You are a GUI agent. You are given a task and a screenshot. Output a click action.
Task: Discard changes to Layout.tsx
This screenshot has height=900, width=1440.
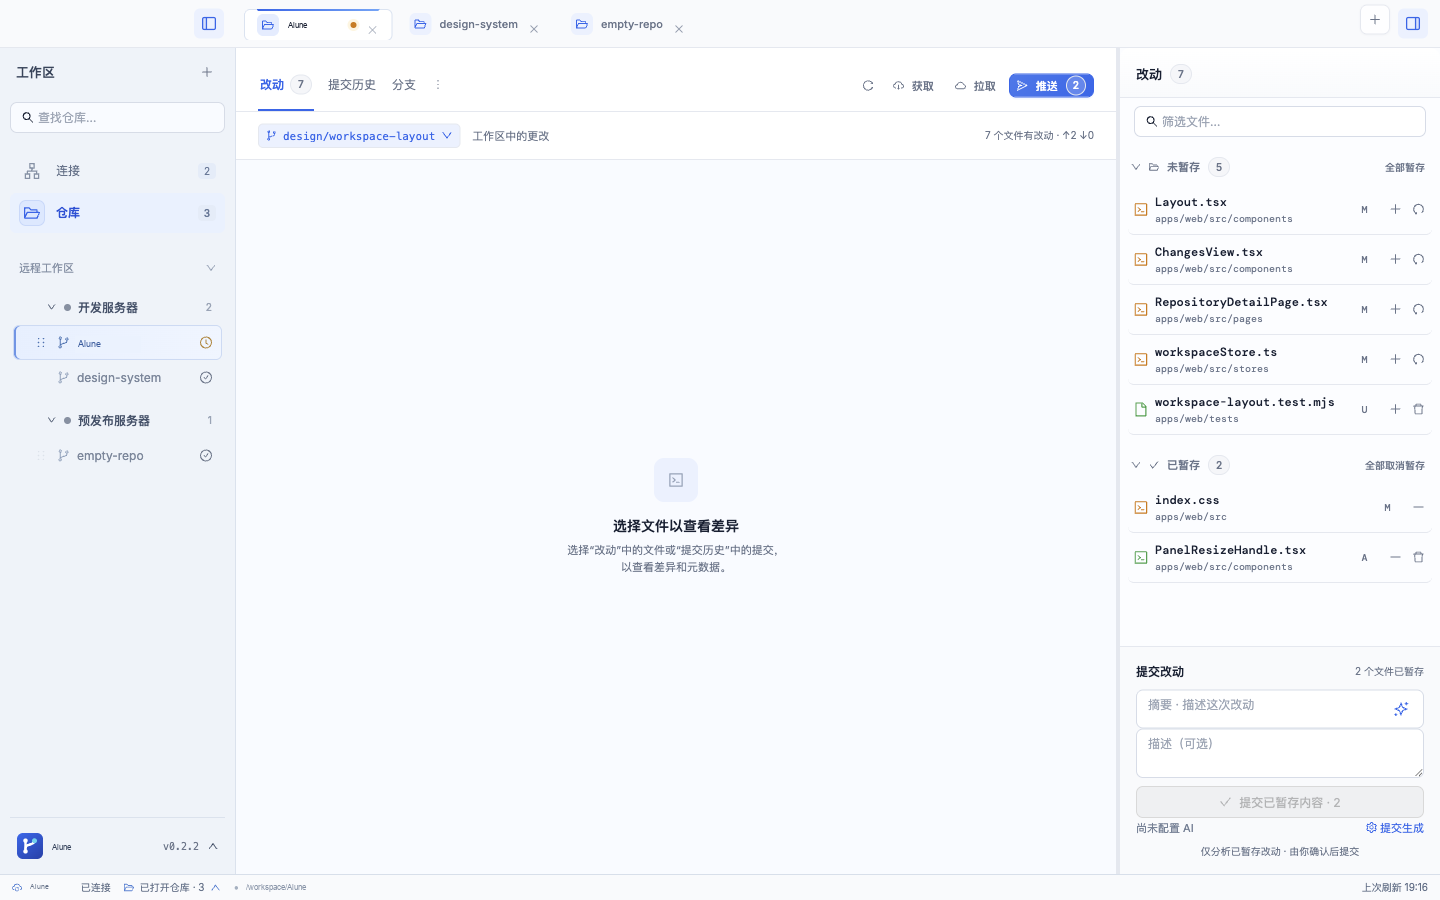coord(1418,209)
